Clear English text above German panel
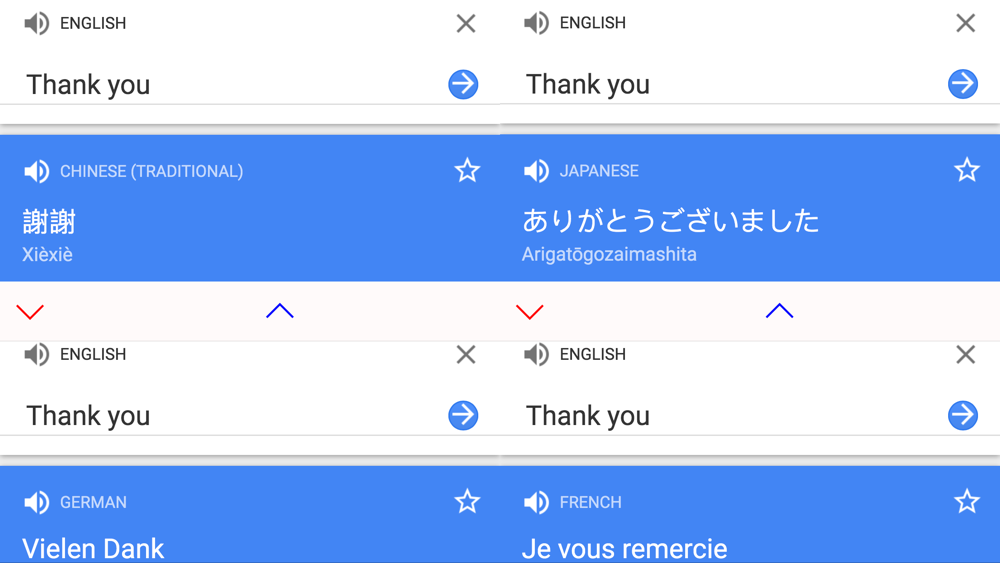The image size is (1000, 563). 466,355
